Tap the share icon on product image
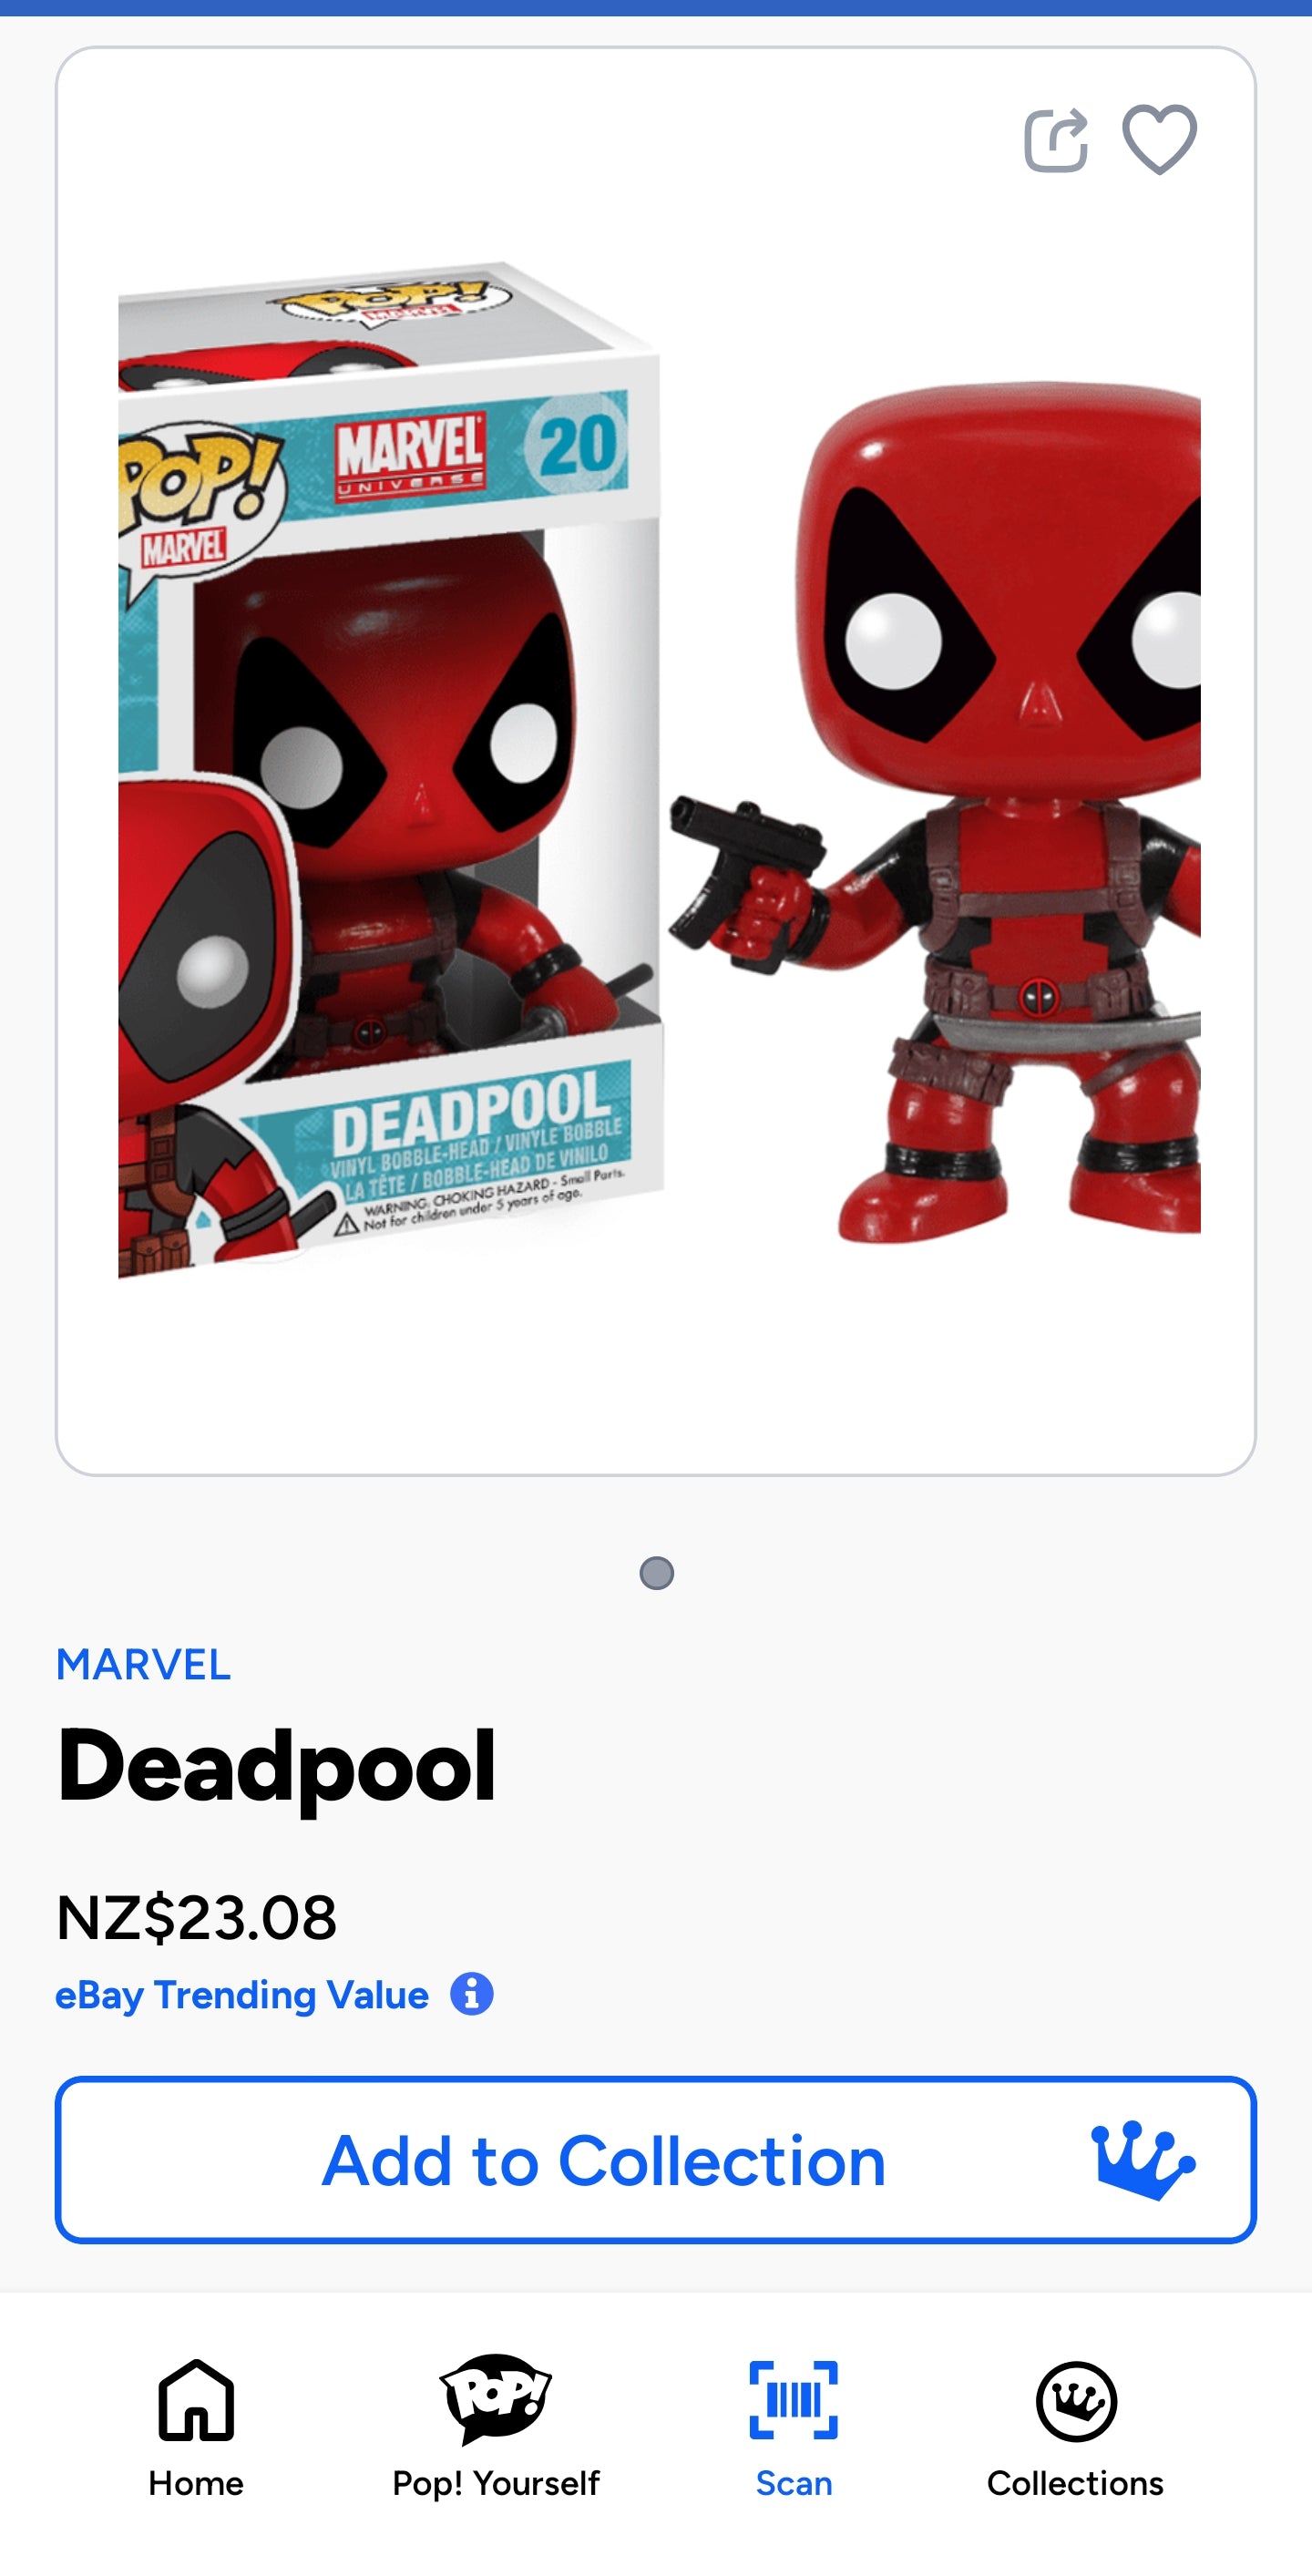The height and width of the screenshot is (2576, 1312). (x=1056, y=140)
